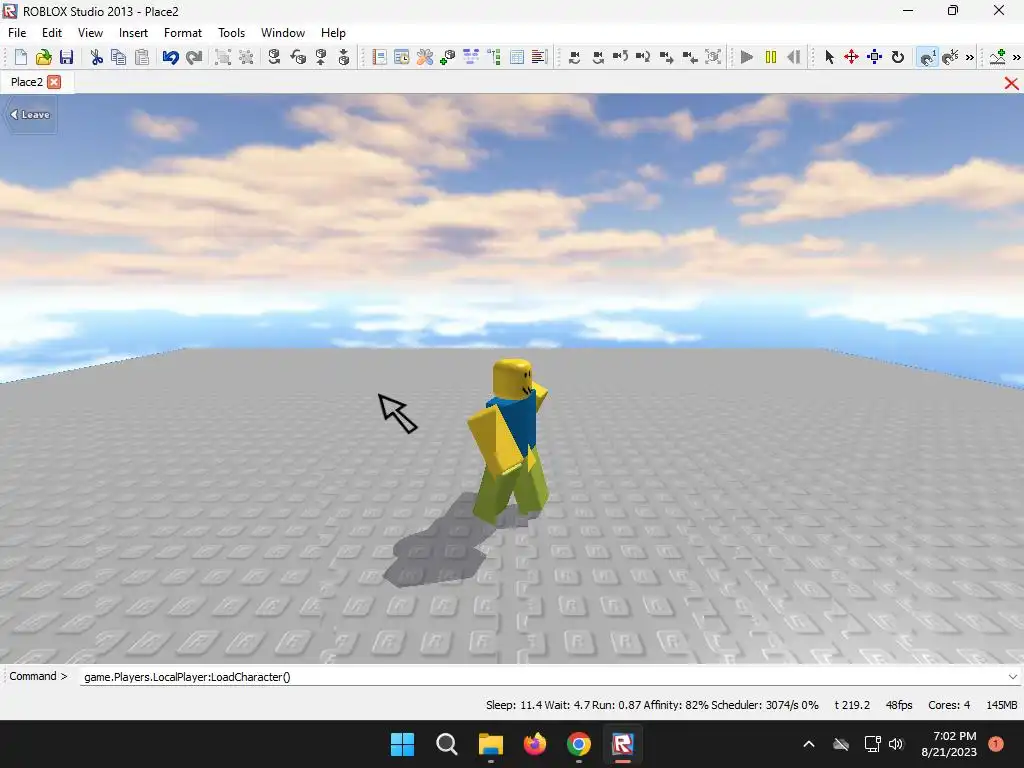The height and width of the screenshot is (768, 1024).
Task: Open the Task Scheduler panel icon
Action: (402, 57)
